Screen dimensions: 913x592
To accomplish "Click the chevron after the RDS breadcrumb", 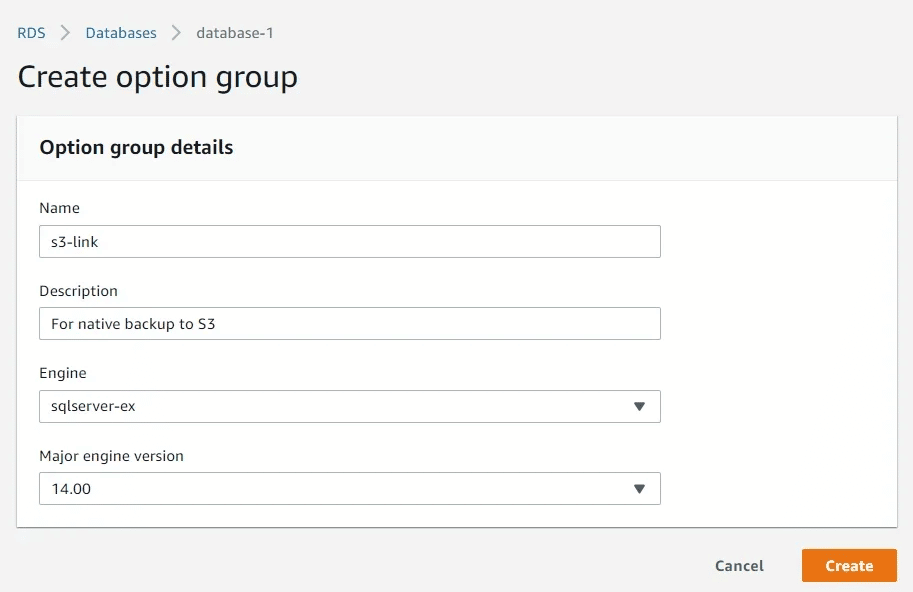I will [66, 33].
